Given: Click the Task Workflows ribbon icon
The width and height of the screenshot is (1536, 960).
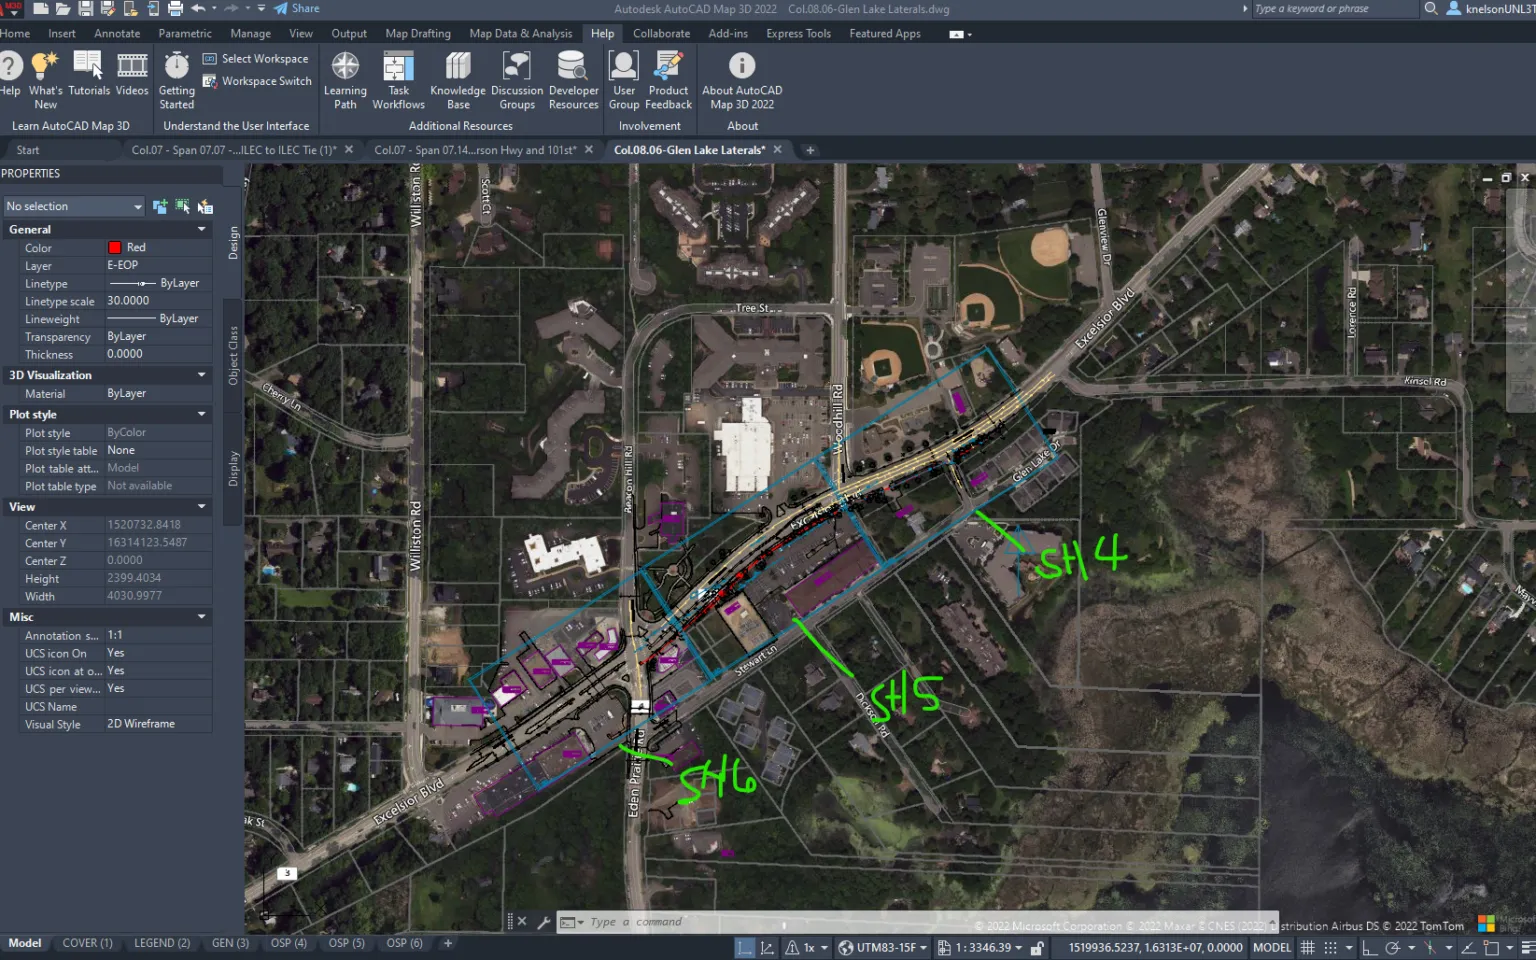Looking at the screenshot, I should coord(398,67).
